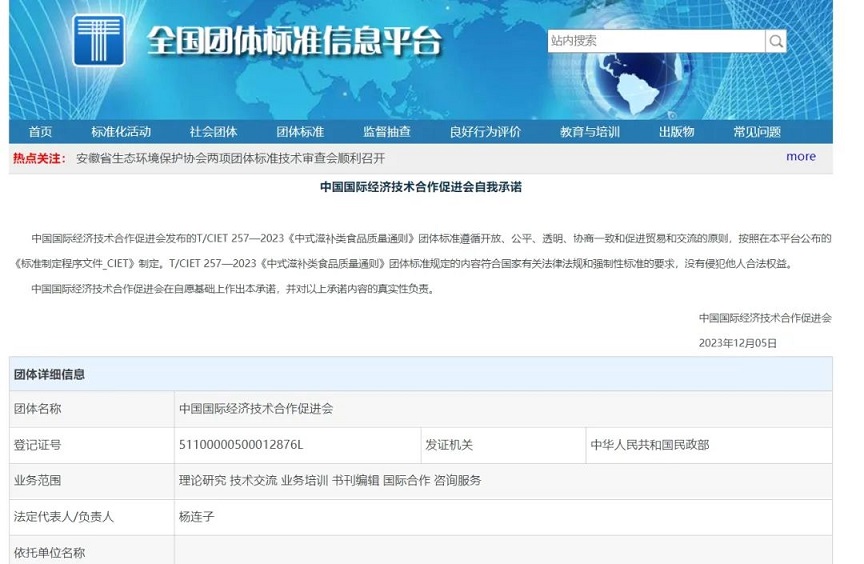The height and width of the screenshot is (564, 864).
Task: Open the 安徽省生态环境保护协会 hot news link
Action: click(230, 158)
